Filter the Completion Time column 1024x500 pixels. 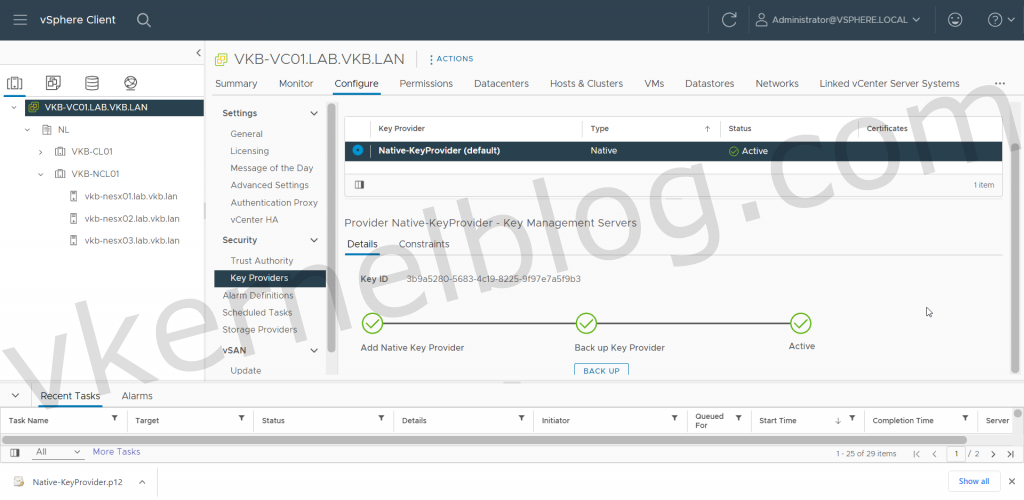click(x=965, y=418)
